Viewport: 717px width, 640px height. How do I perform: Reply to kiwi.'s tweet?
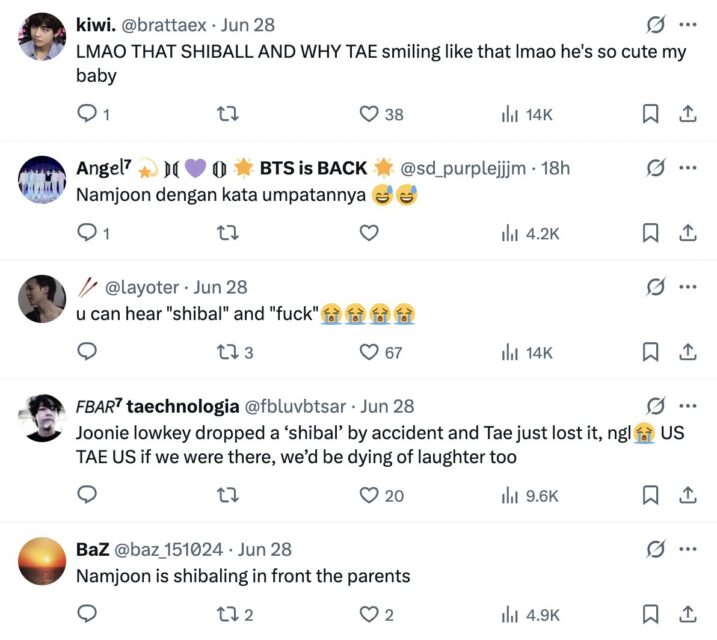(87, 114)
